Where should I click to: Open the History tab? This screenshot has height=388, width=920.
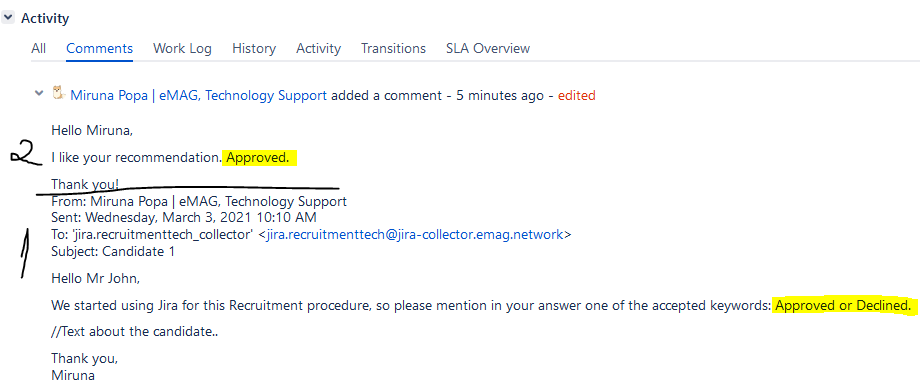tap(254, 49)
